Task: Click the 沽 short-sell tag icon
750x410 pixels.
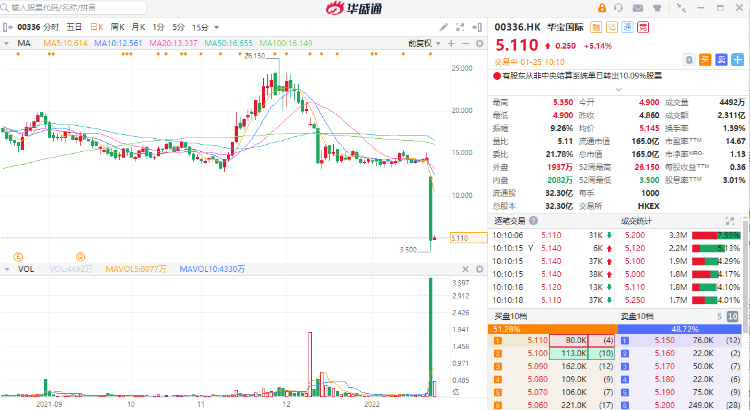Action: tap(612, 27)
